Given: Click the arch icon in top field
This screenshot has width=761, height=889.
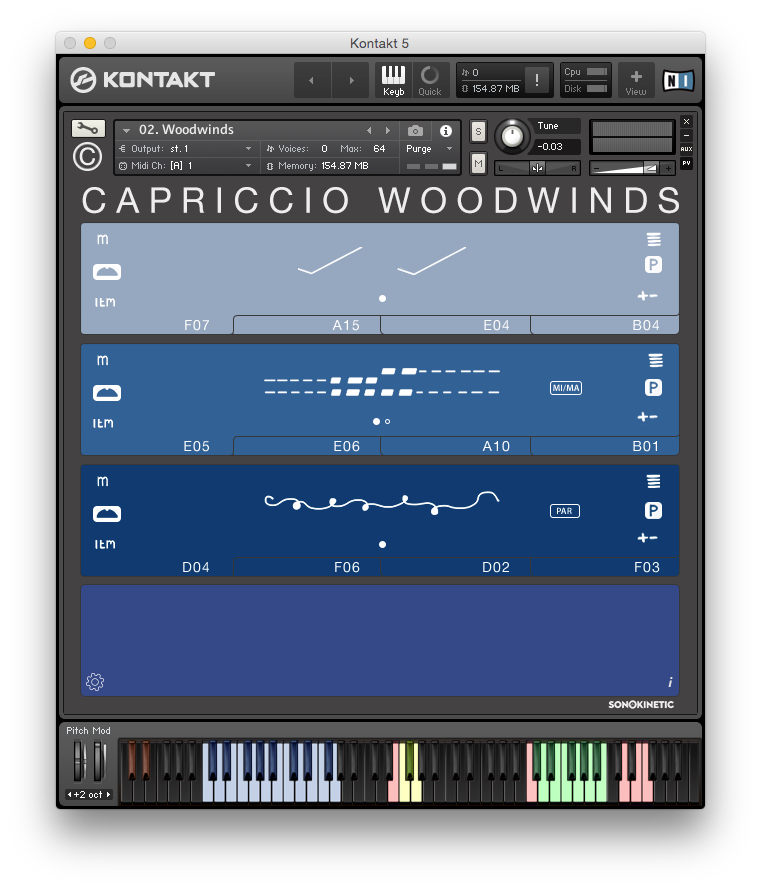Looking at the screenshot, I should 107,272.
